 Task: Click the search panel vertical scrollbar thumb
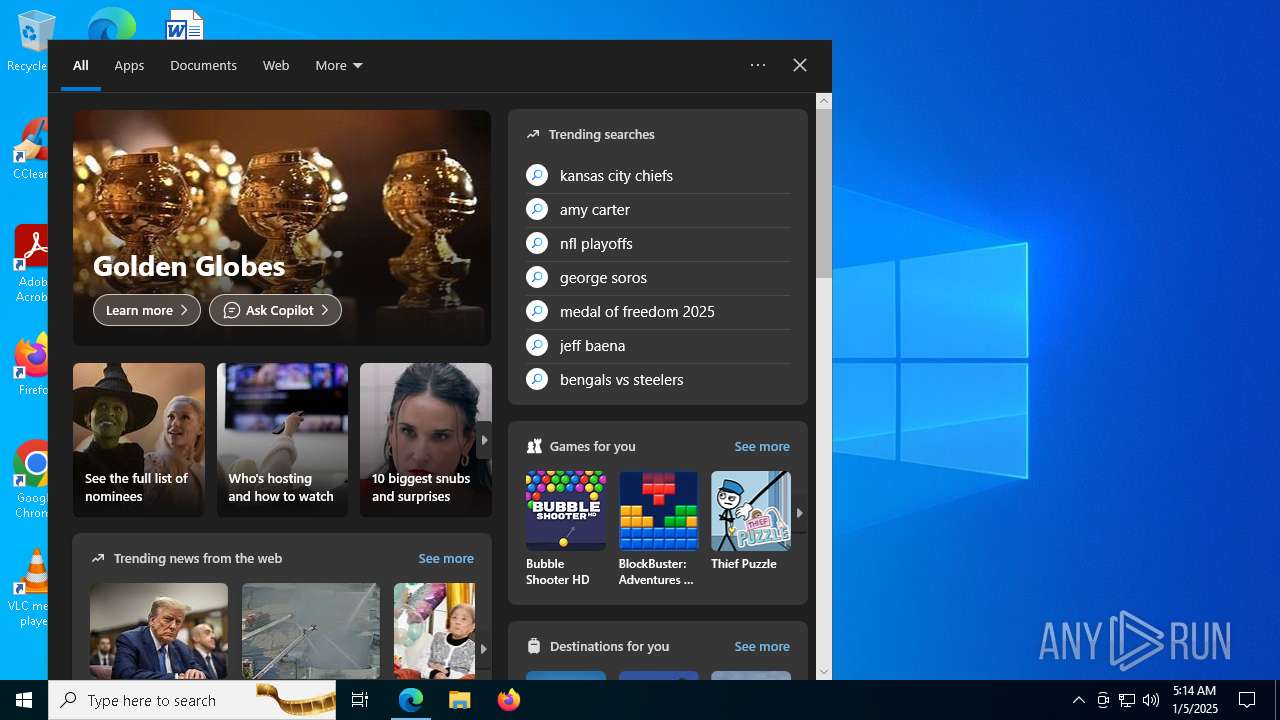point(824,193)
